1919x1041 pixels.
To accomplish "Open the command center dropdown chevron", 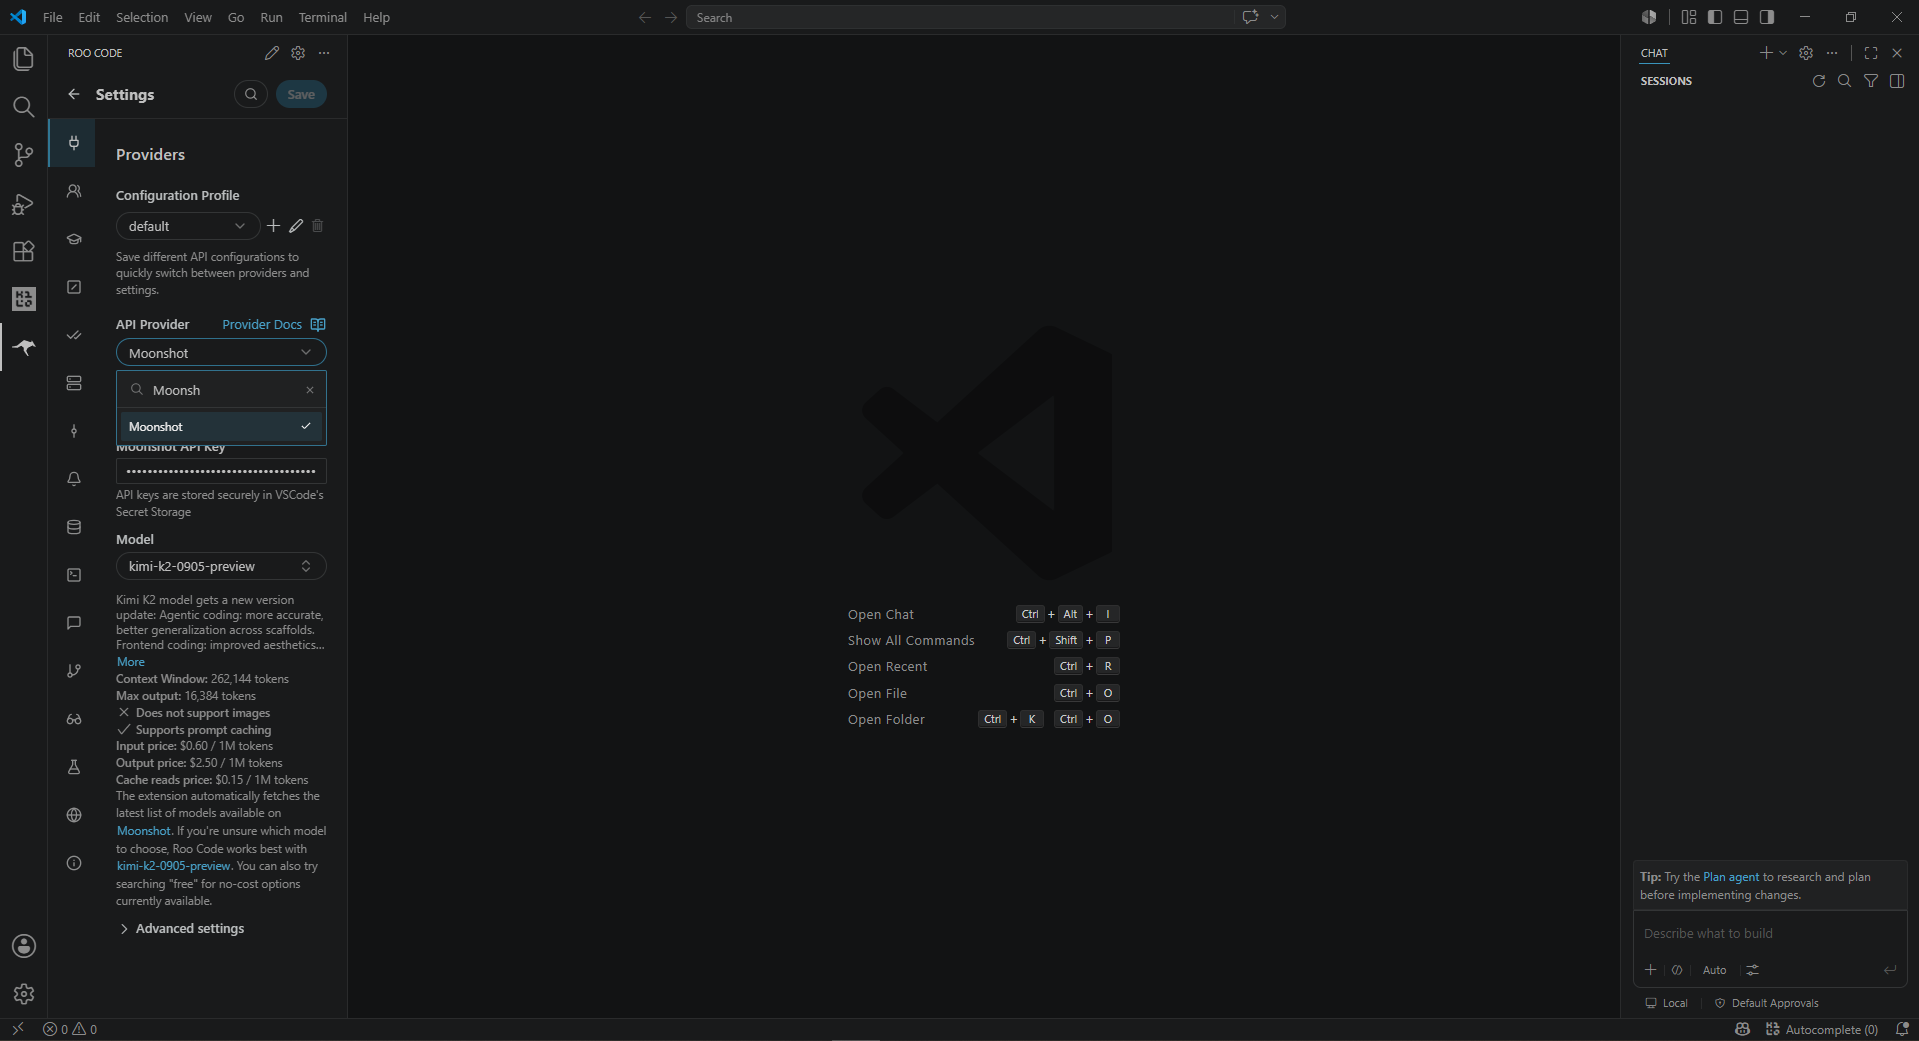I will (x=1275, y=17).
